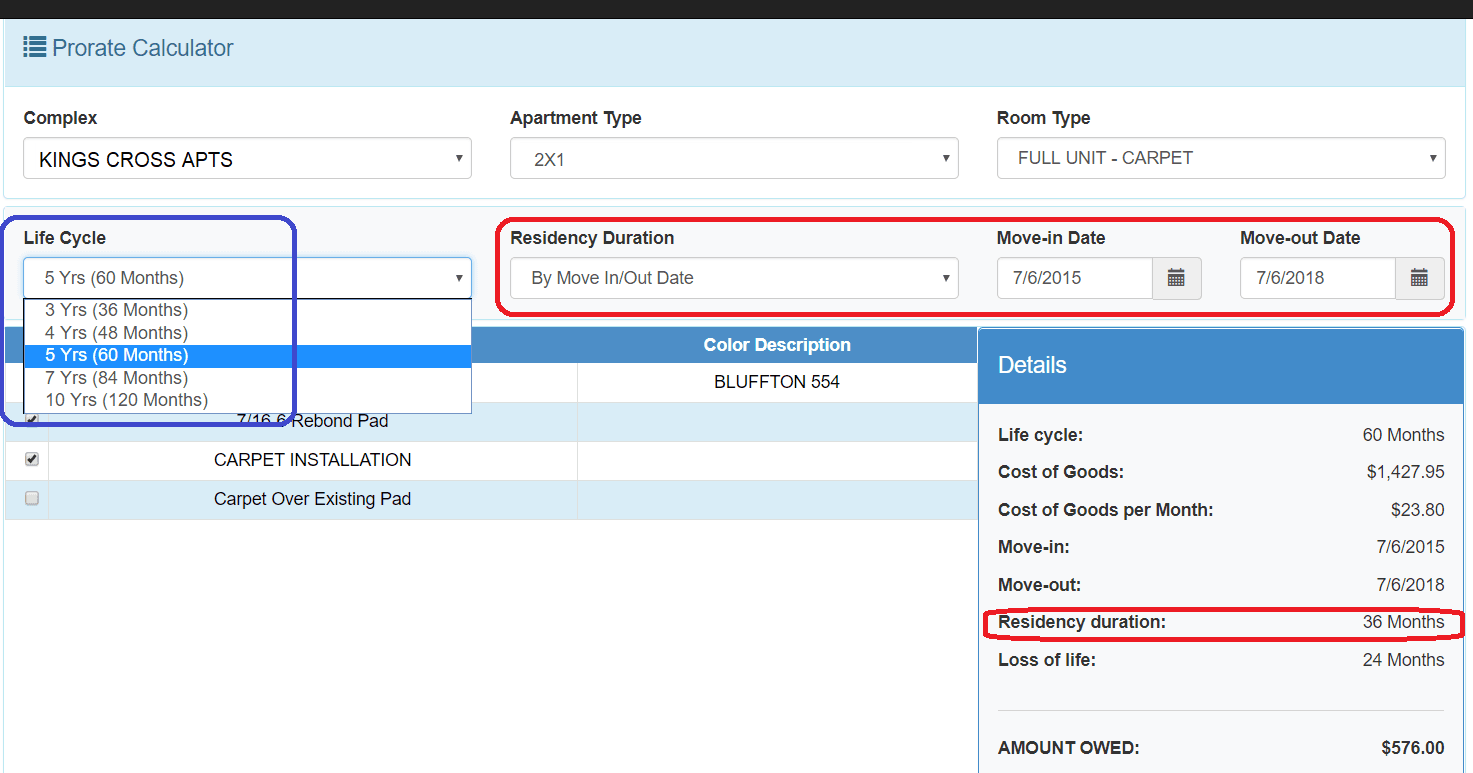Open the Apartment Type dropdown showing 2X1
This screenshot has width=1473, height=773.
pos(734,158)
